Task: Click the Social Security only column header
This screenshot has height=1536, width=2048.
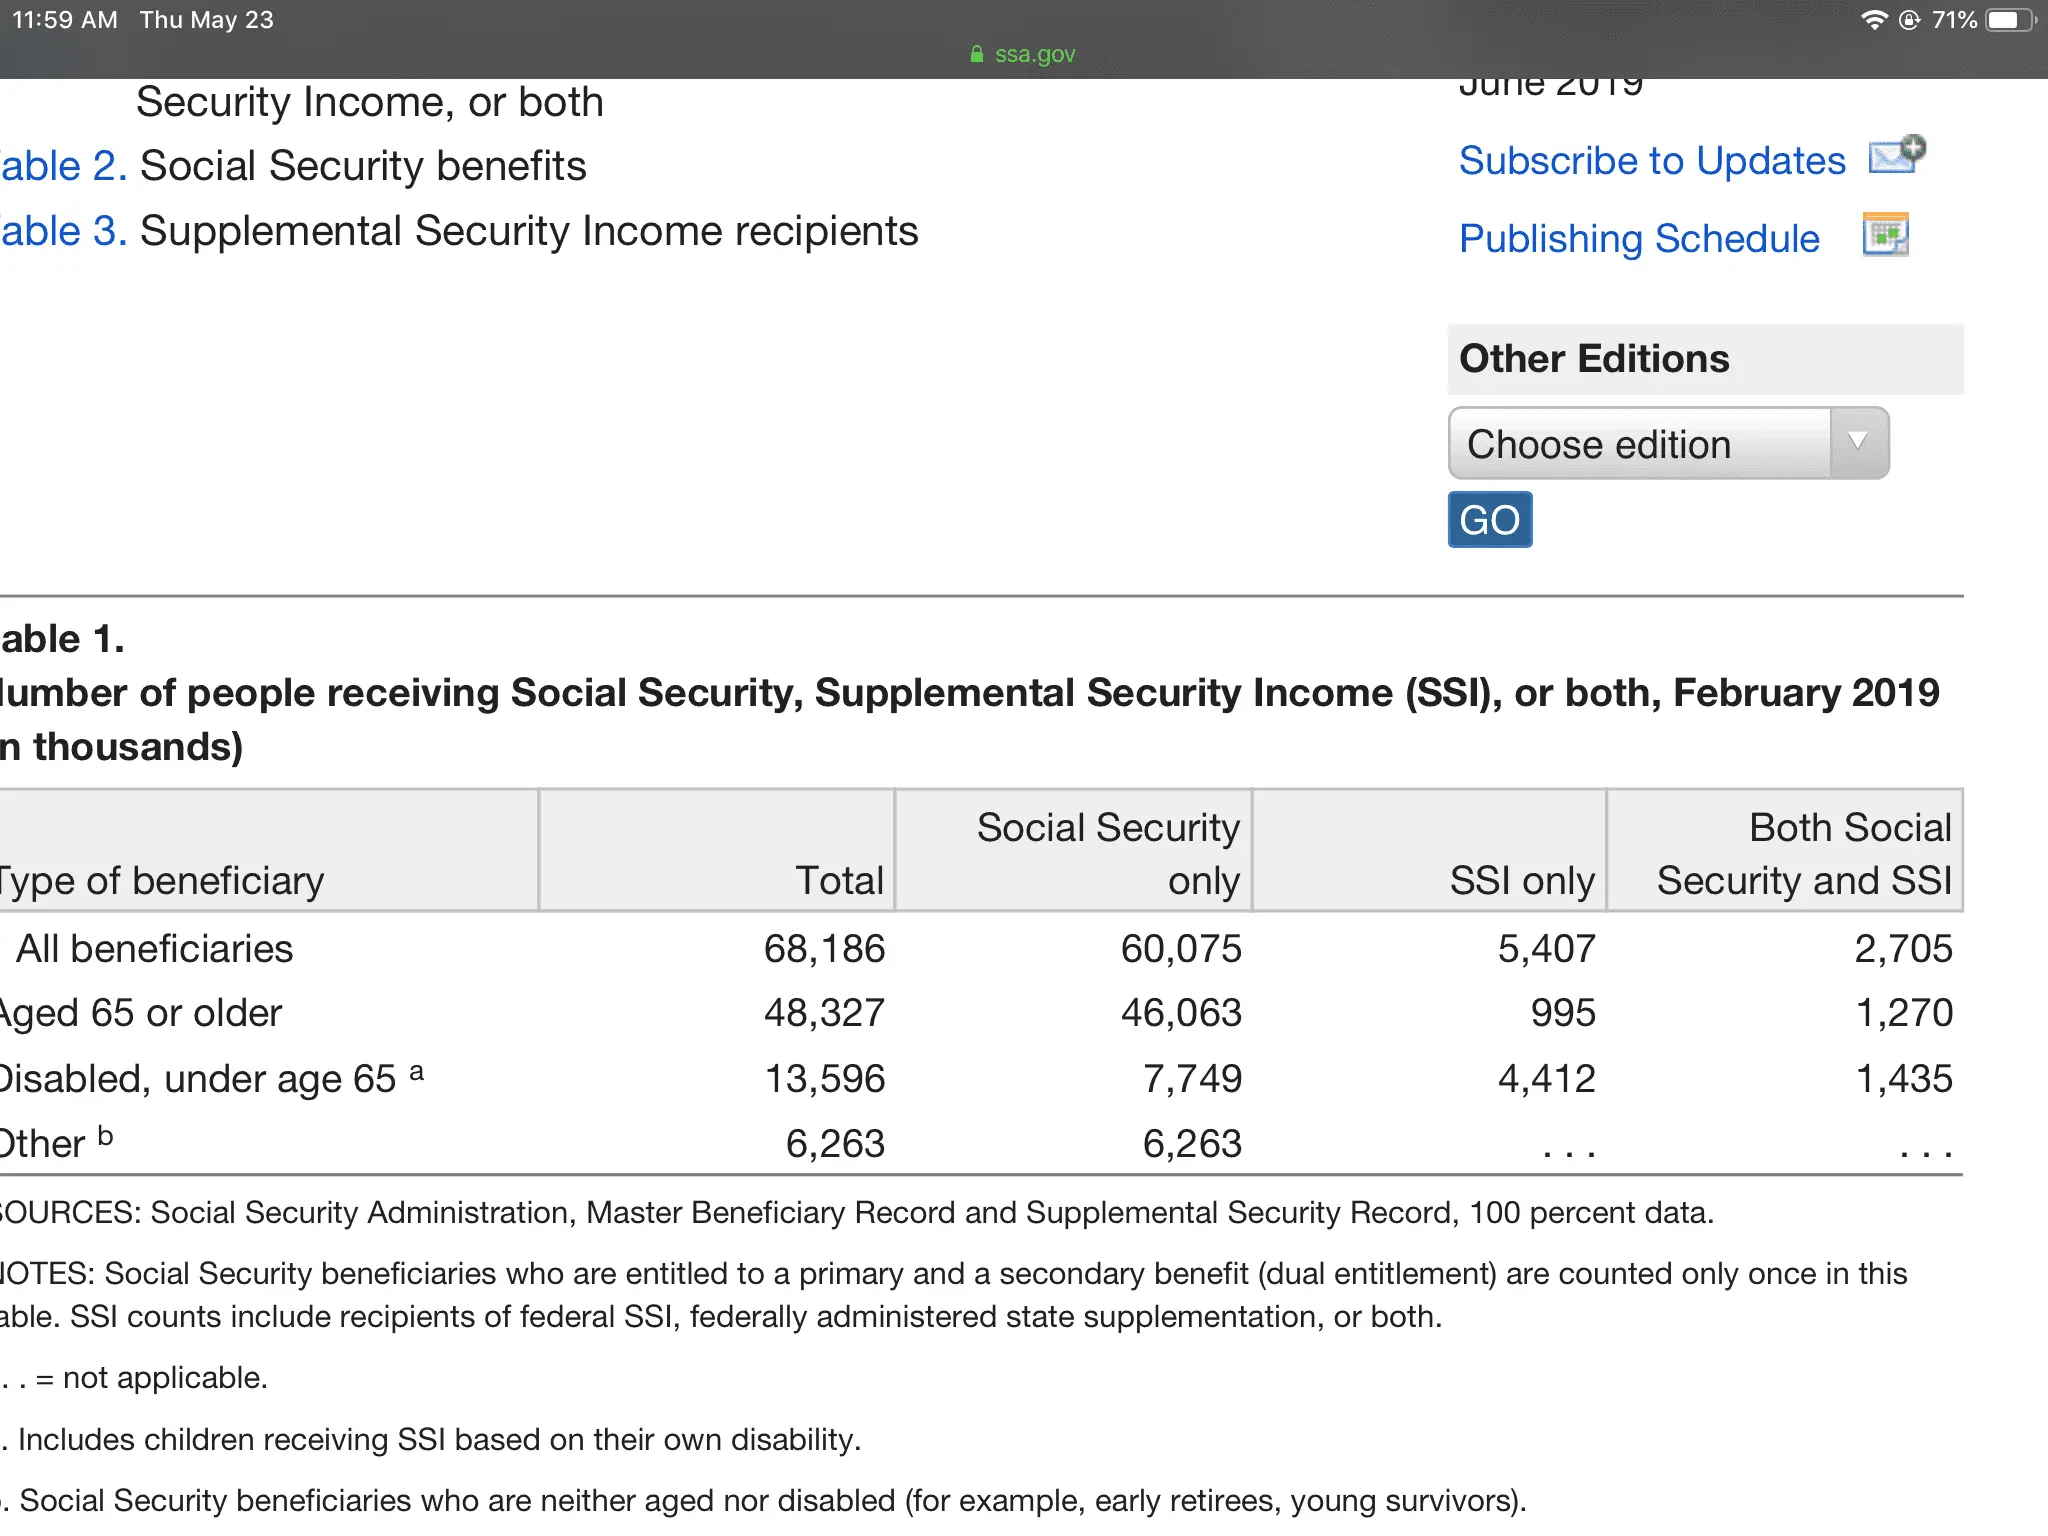Action: 1107,853
